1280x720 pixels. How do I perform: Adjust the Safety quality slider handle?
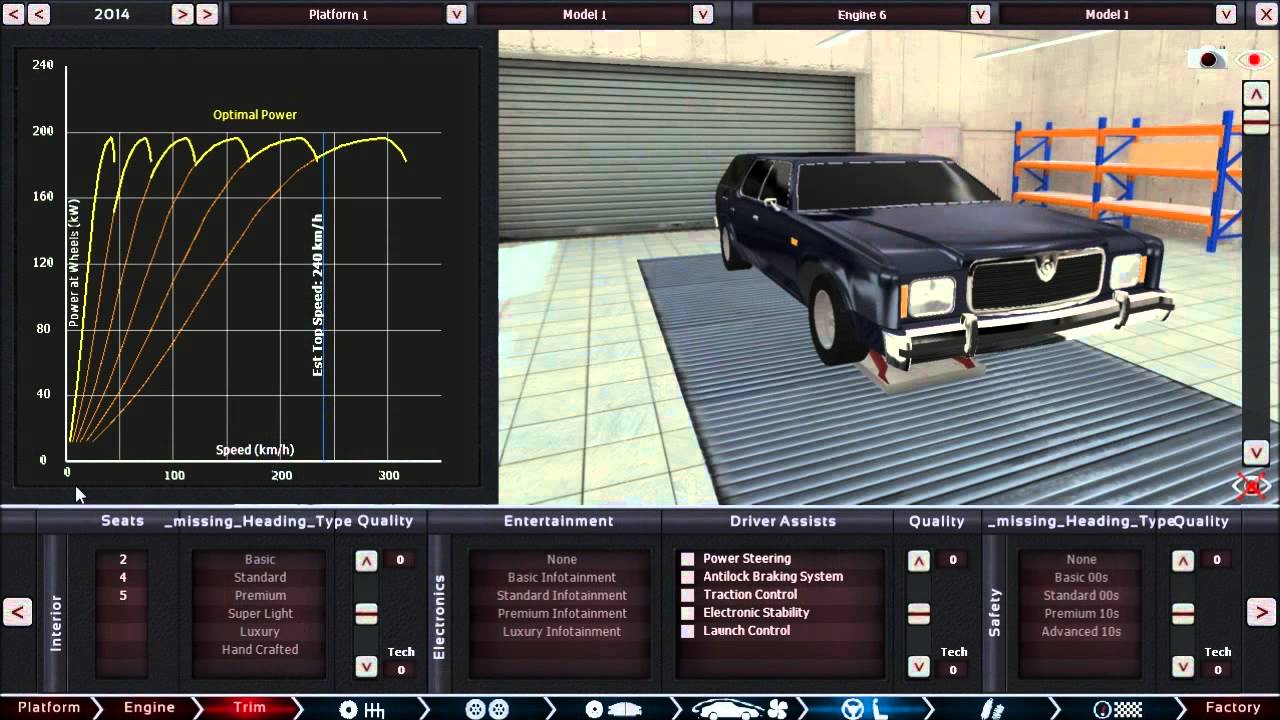1183,613
